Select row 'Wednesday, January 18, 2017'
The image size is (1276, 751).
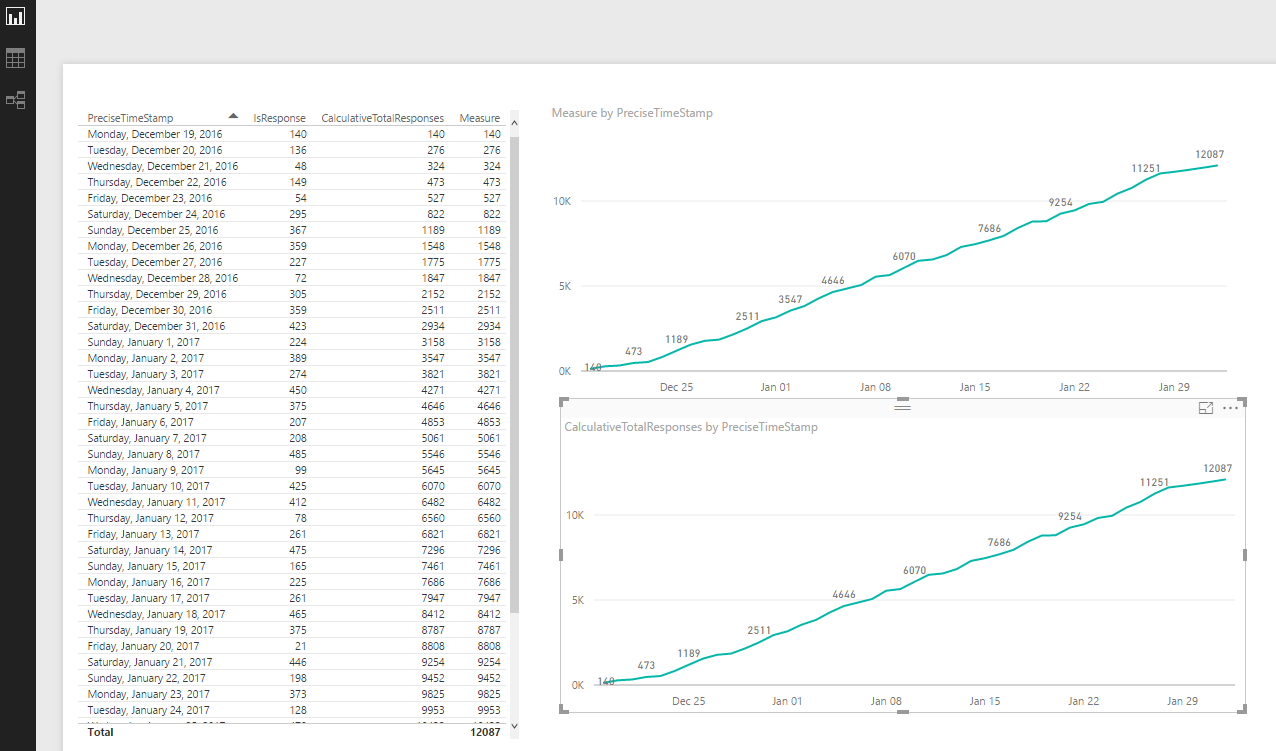click(294, 614)
